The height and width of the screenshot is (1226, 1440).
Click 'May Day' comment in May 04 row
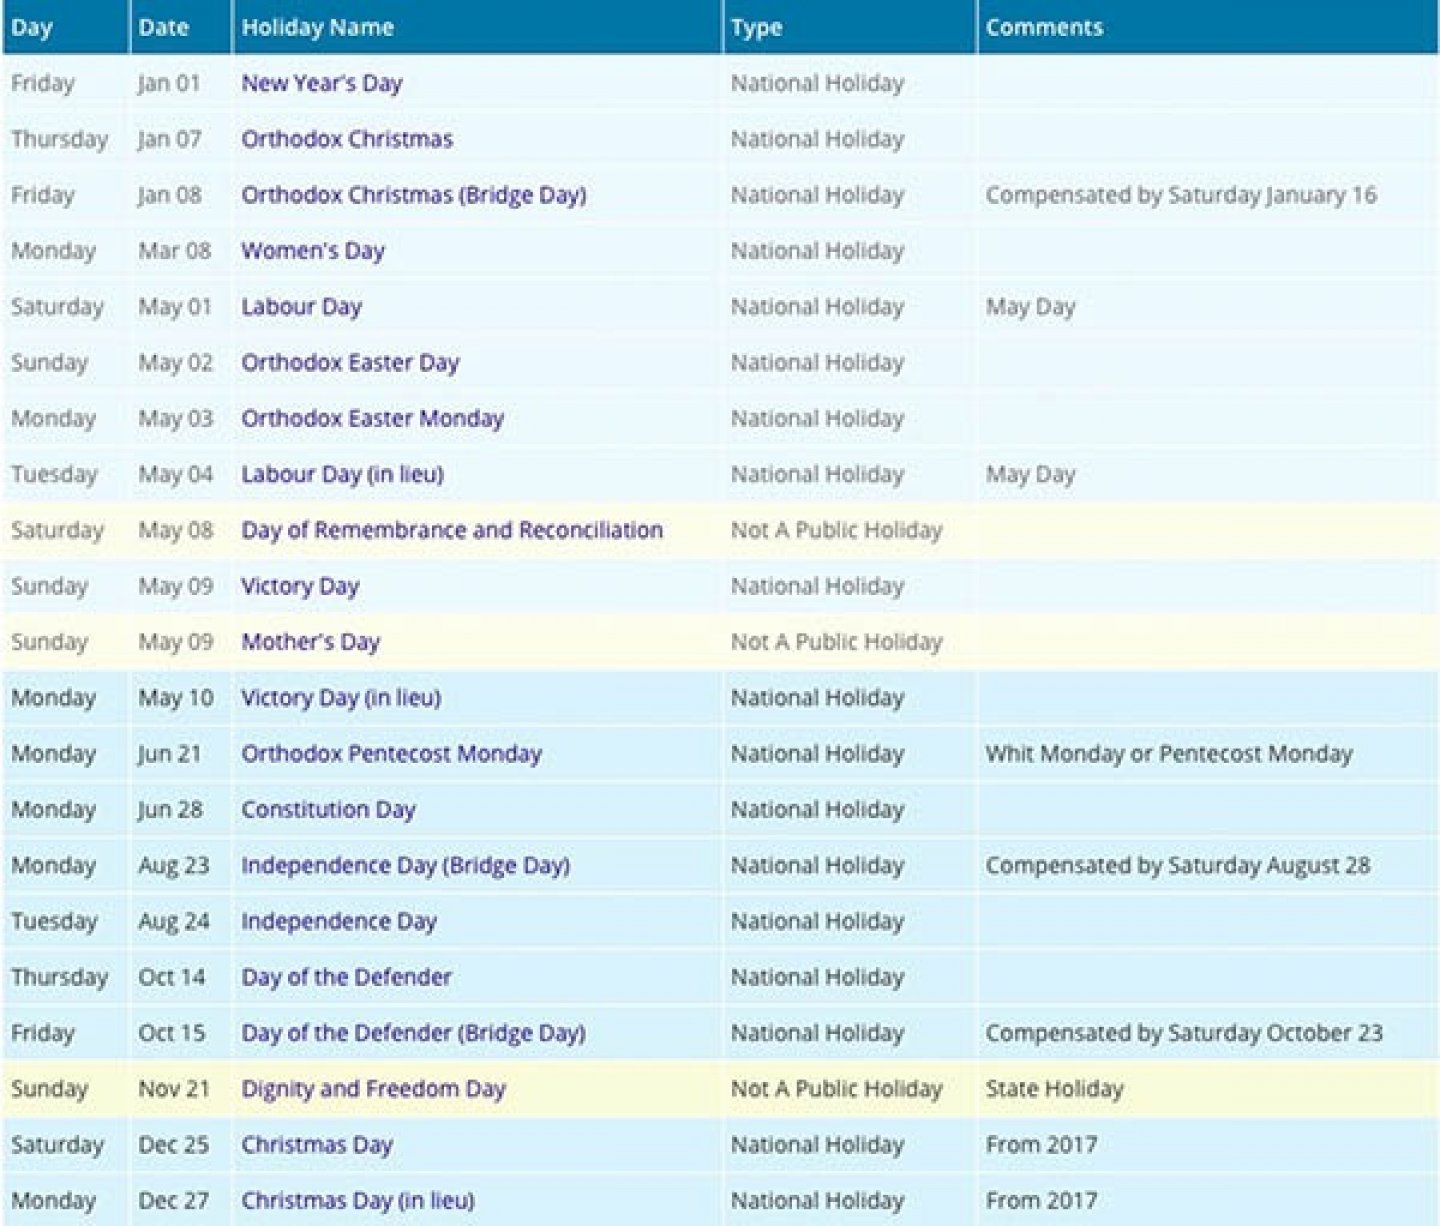coord(1030,475)
